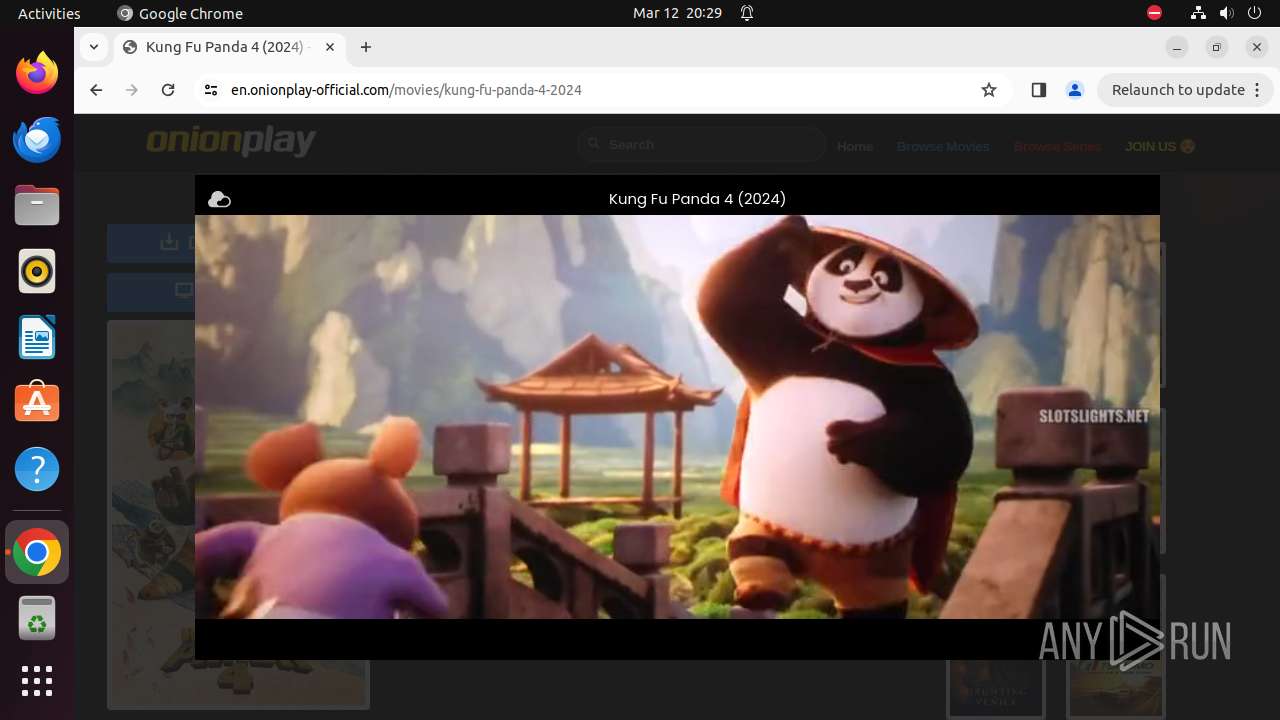Go to the Home link
This screenshot has width=1280, height=720.
click(855, 146)
